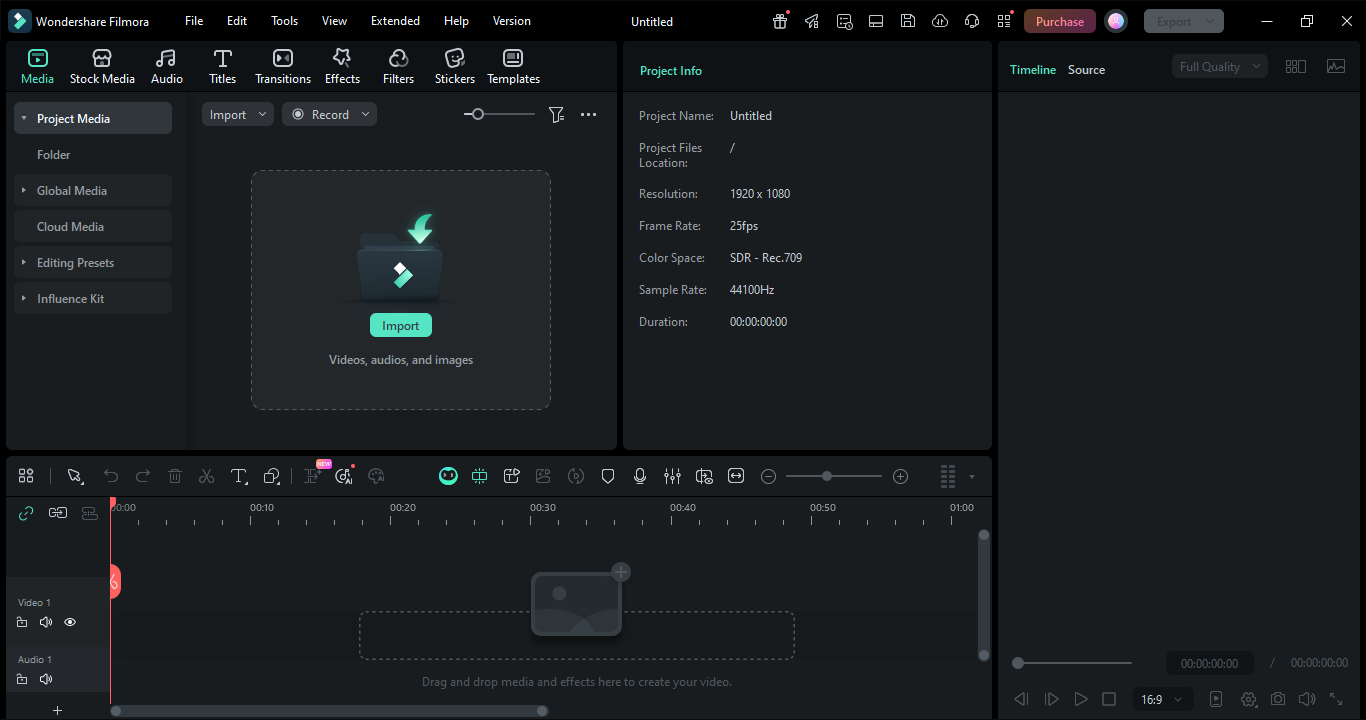This screenshot has width=1366, height=720.
Task: Open the Import dropdown menu
Action: tap(238, 115)
